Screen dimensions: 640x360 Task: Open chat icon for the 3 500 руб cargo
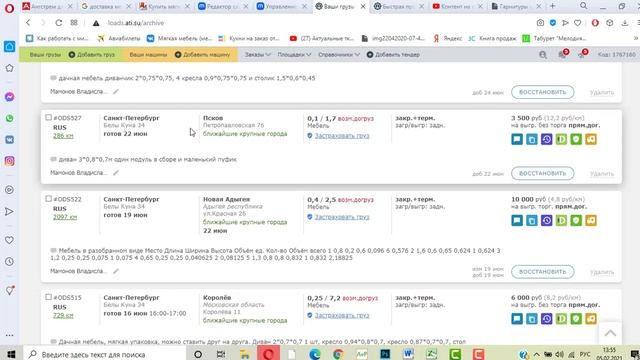click(517, 139)
